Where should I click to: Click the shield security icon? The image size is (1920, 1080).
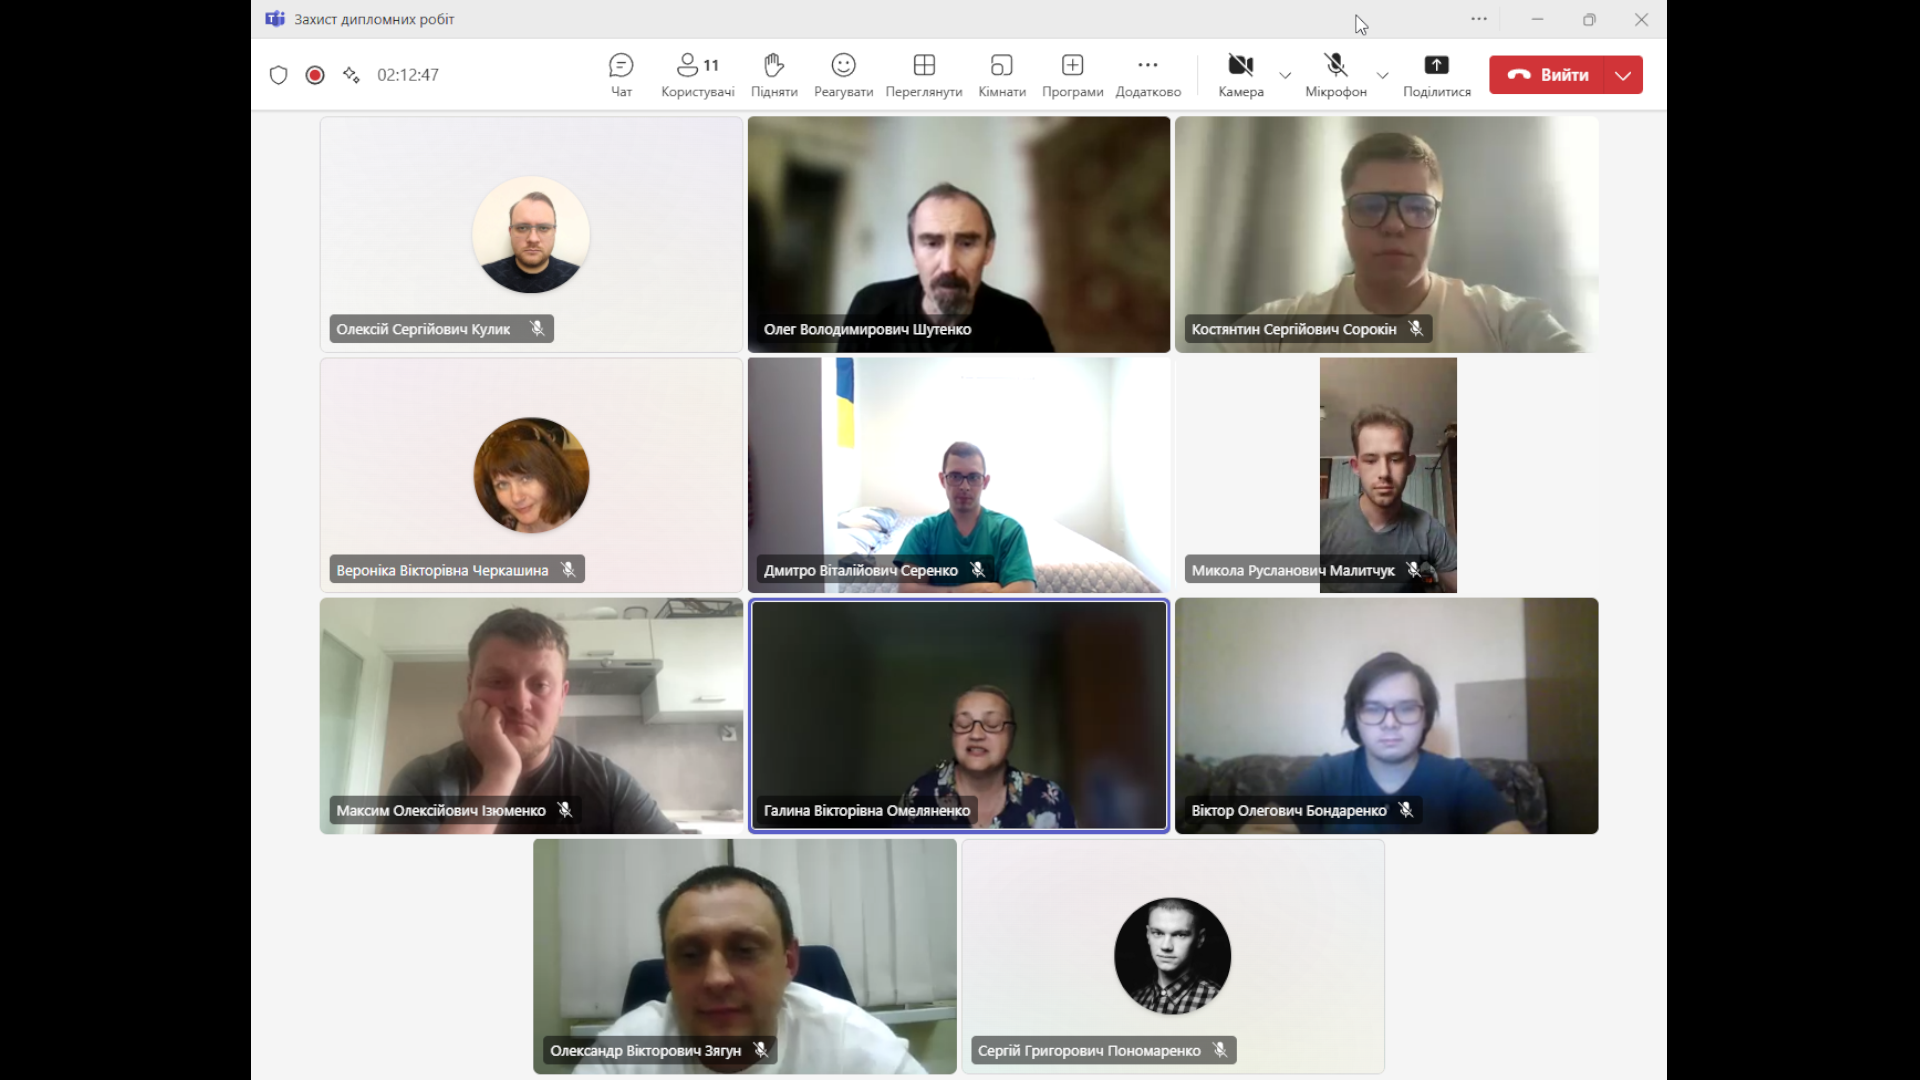point(279,75)
